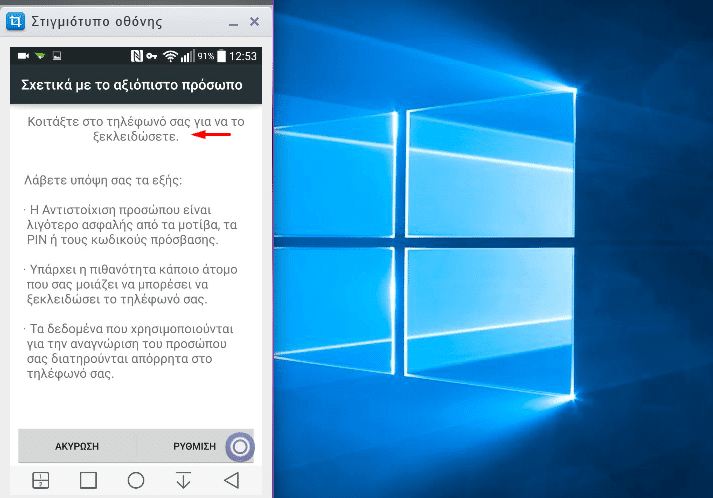
Task: Tap the down arrow notification panel button
Action: (x=184, y=480)
